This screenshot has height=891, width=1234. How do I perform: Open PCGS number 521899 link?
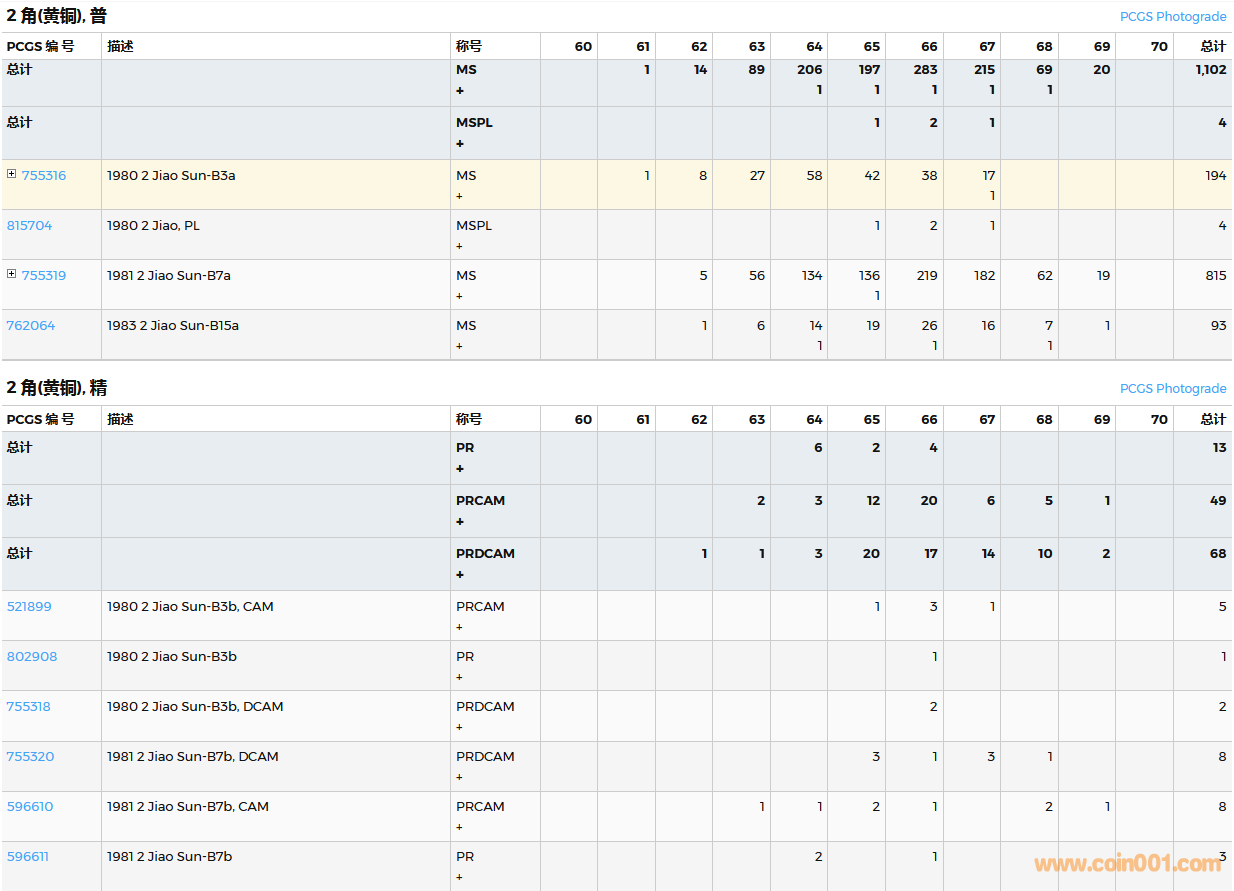[29, 607]
